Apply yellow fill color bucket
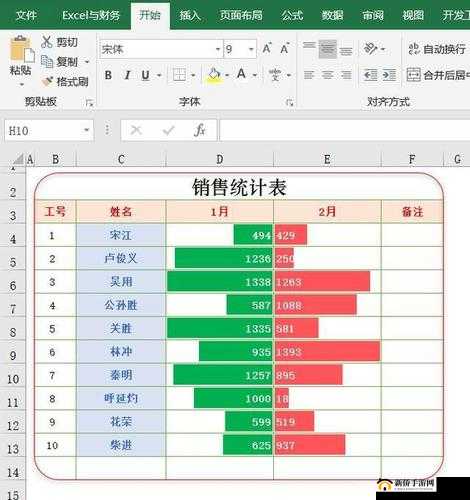The image size is (470, 500). [214, 75]
